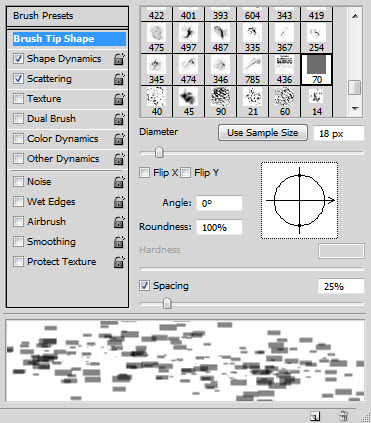Select brush tip thumbnail 345
This screenshot has width=371, height=423.
(x=156, y=70)
